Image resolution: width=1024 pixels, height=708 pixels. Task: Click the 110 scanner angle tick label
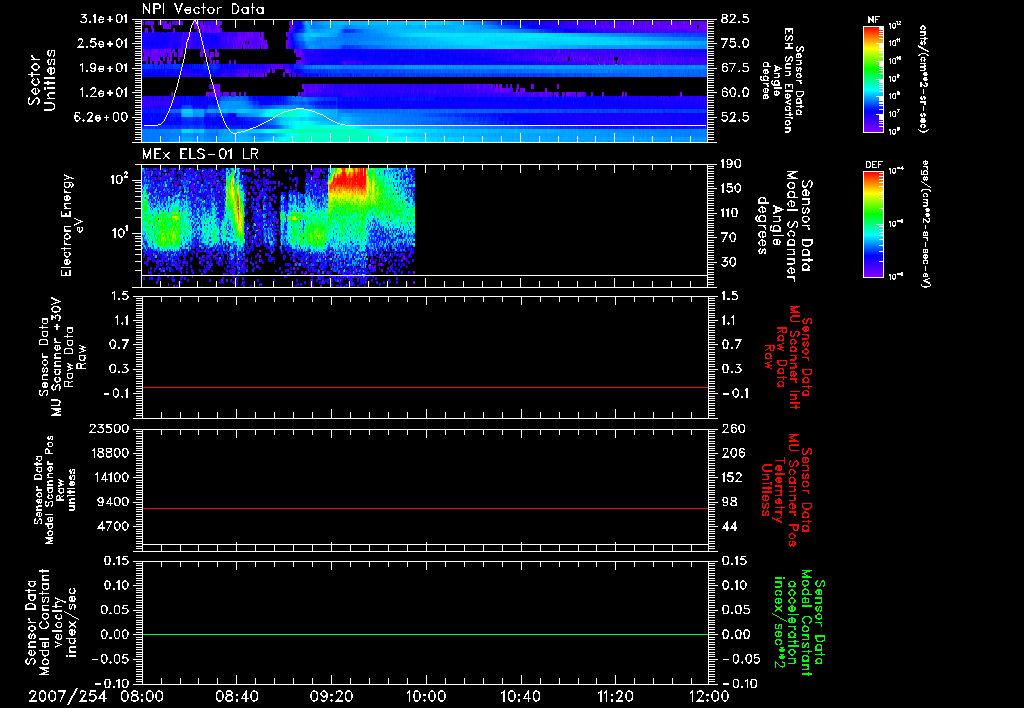click(x=731, y=213)
